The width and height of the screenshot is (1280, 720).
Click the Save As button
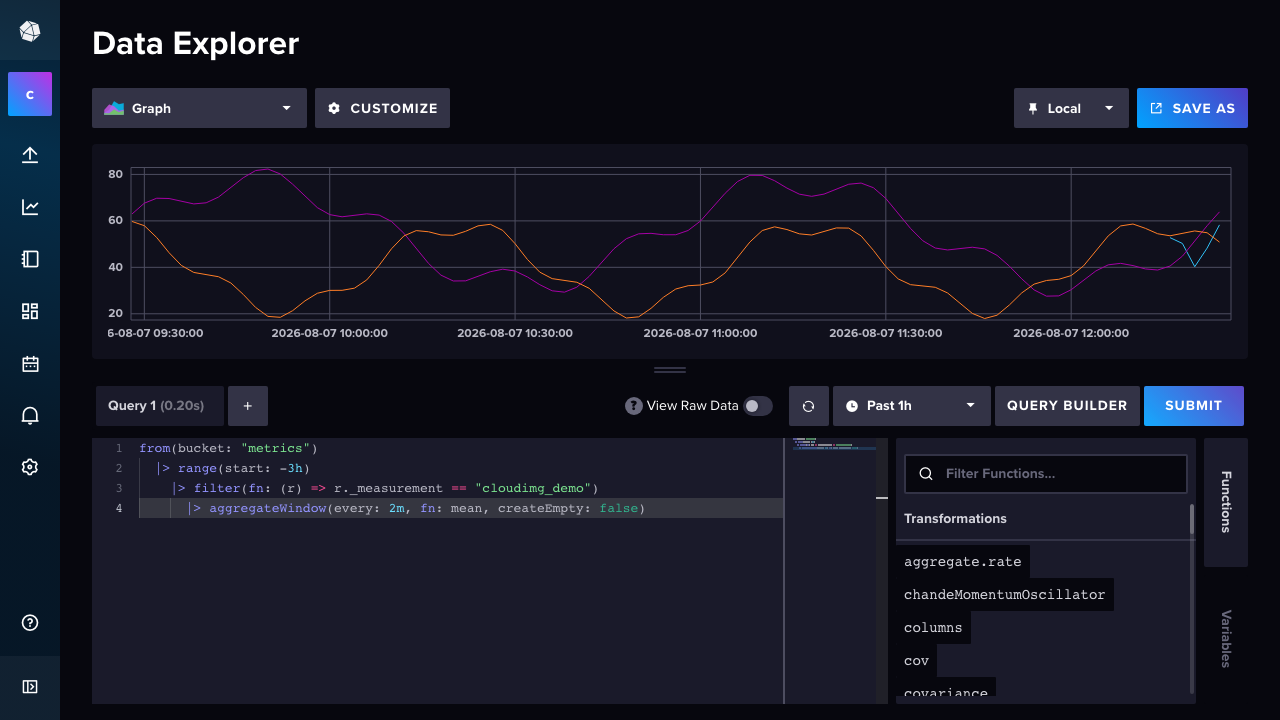(x=1192, y=108)
